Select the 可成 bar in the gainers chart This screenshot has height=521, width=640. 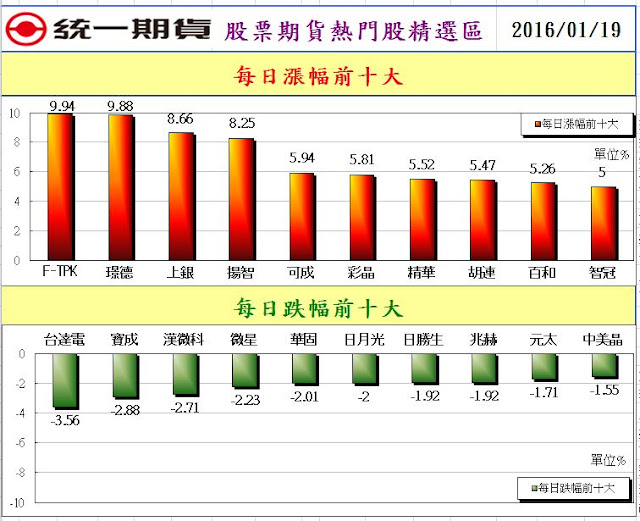click(302, 217)
